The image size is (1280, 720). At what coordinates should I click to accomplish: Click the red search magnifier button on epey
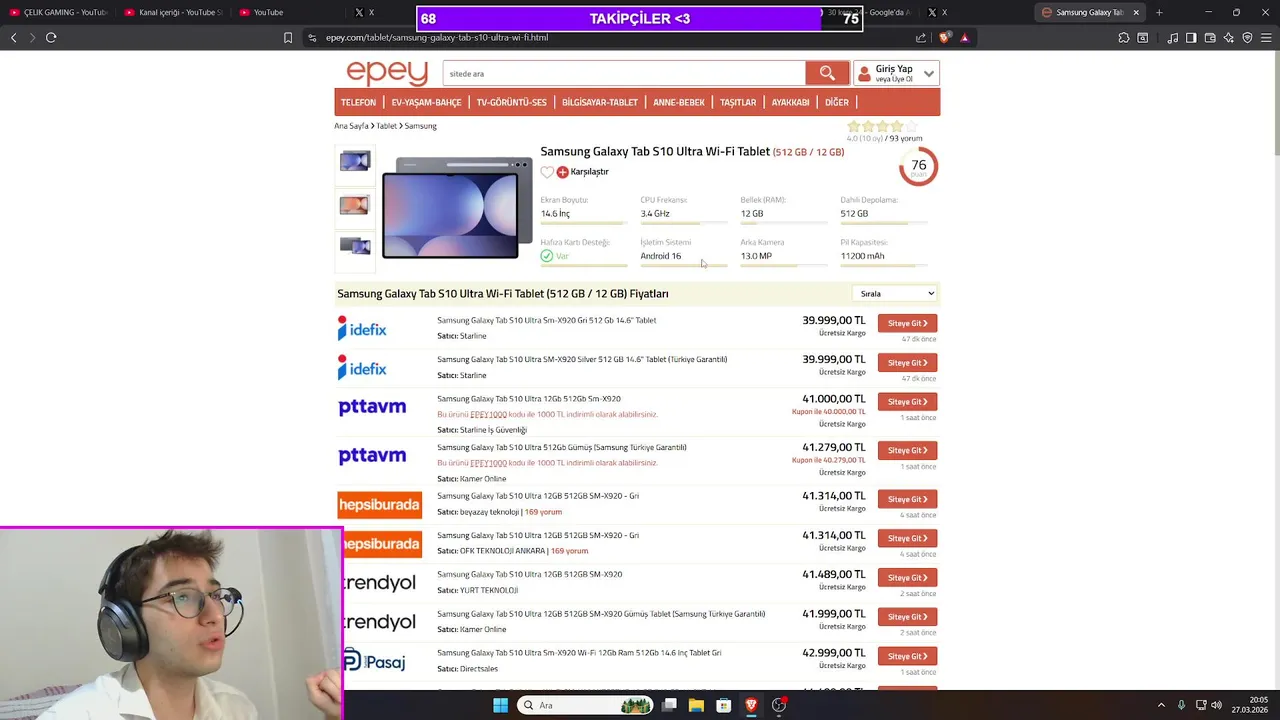click(827, 73)
